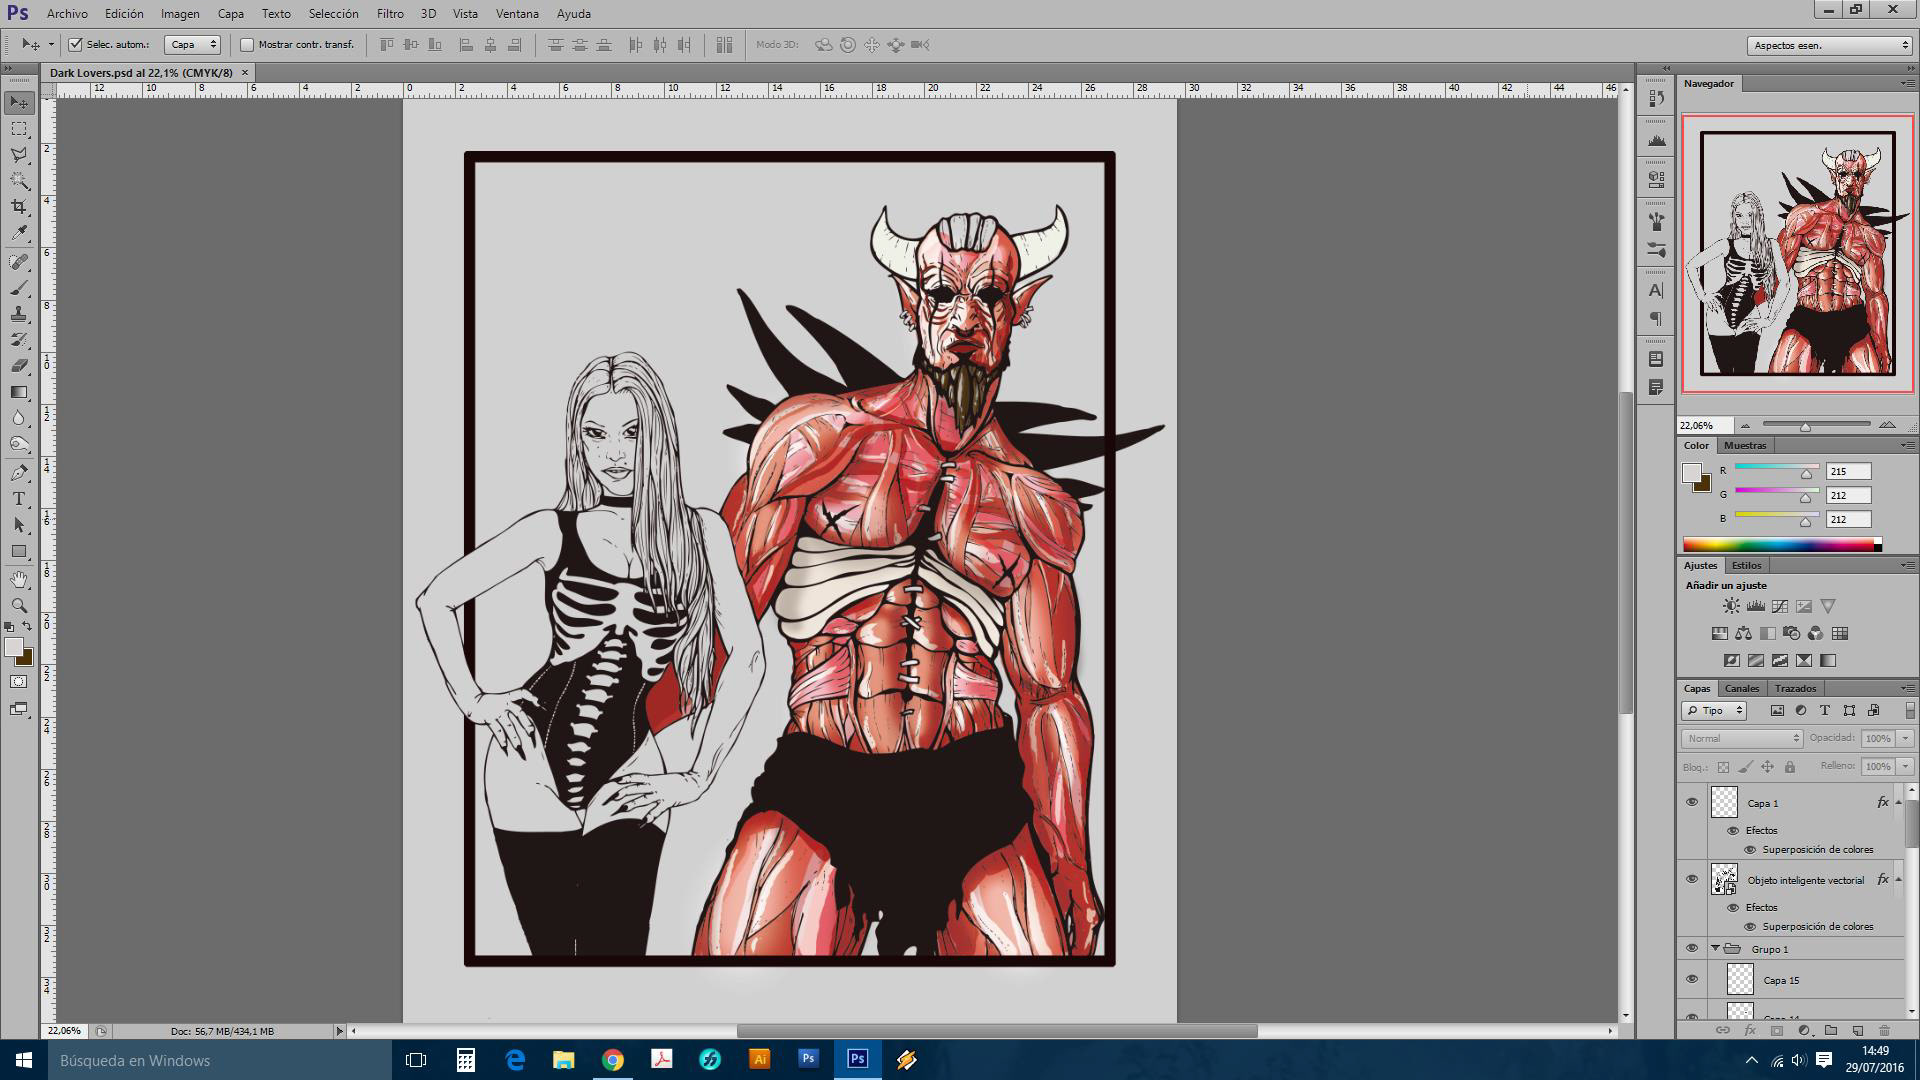This screenshot has height=1080, width=1920.
Task: Select the Hand tool
Action: (x=19, y=579)
